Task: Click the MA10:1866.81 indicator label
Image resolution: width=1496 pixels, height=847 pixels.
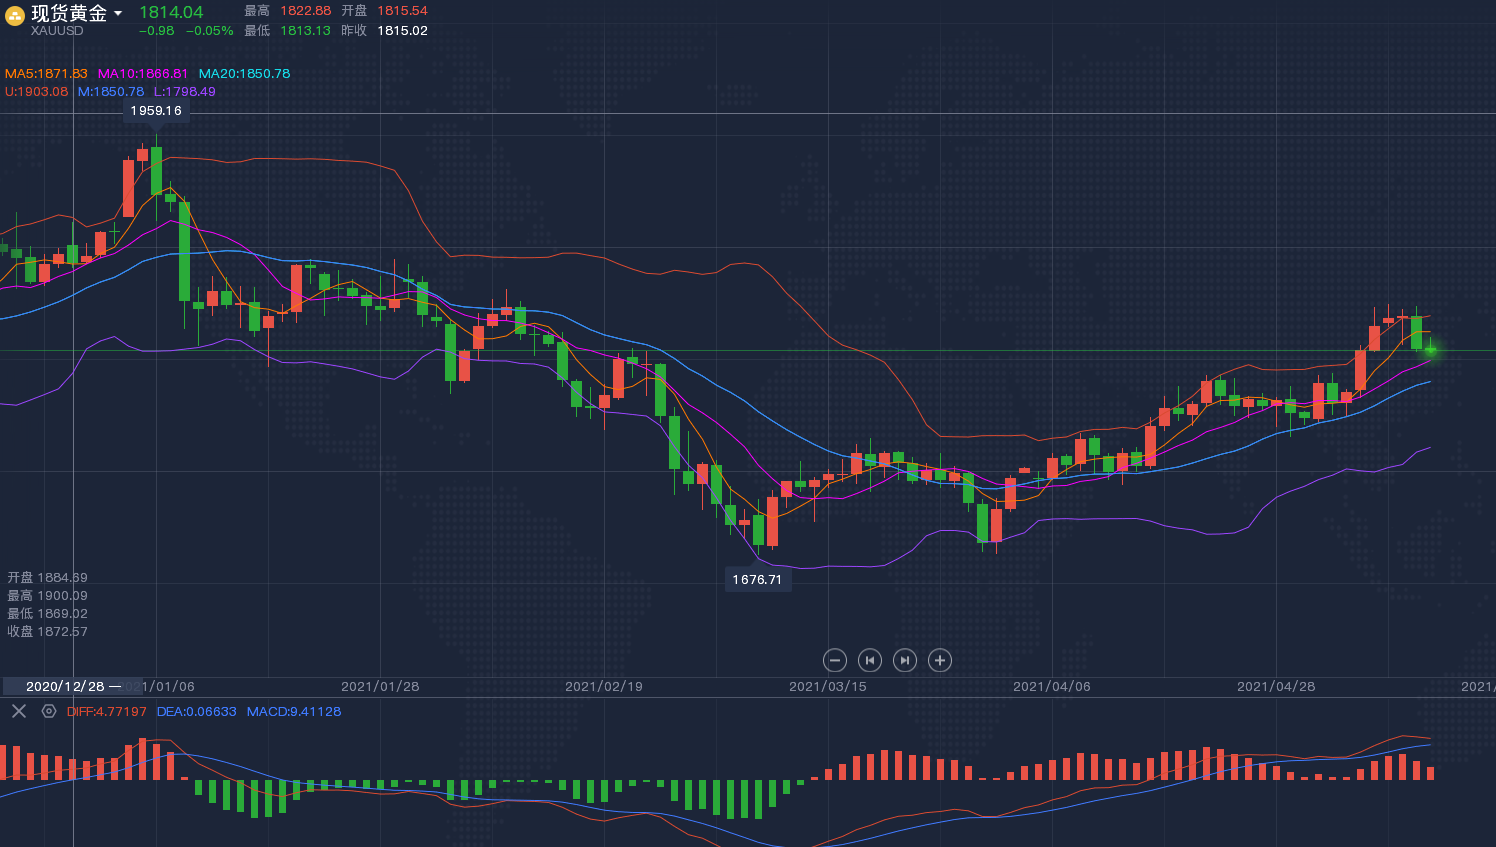Action: click(142, 74)
